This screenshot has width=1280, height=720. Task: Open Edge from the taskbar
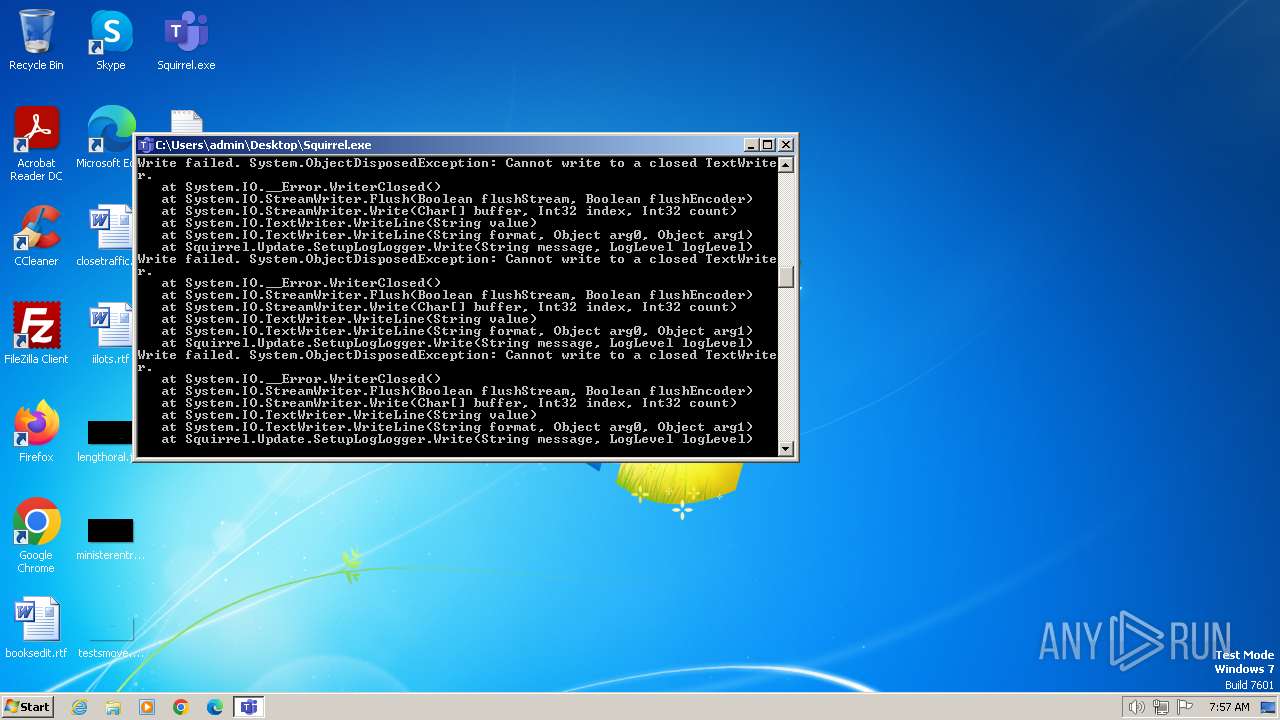coord(215,707)
